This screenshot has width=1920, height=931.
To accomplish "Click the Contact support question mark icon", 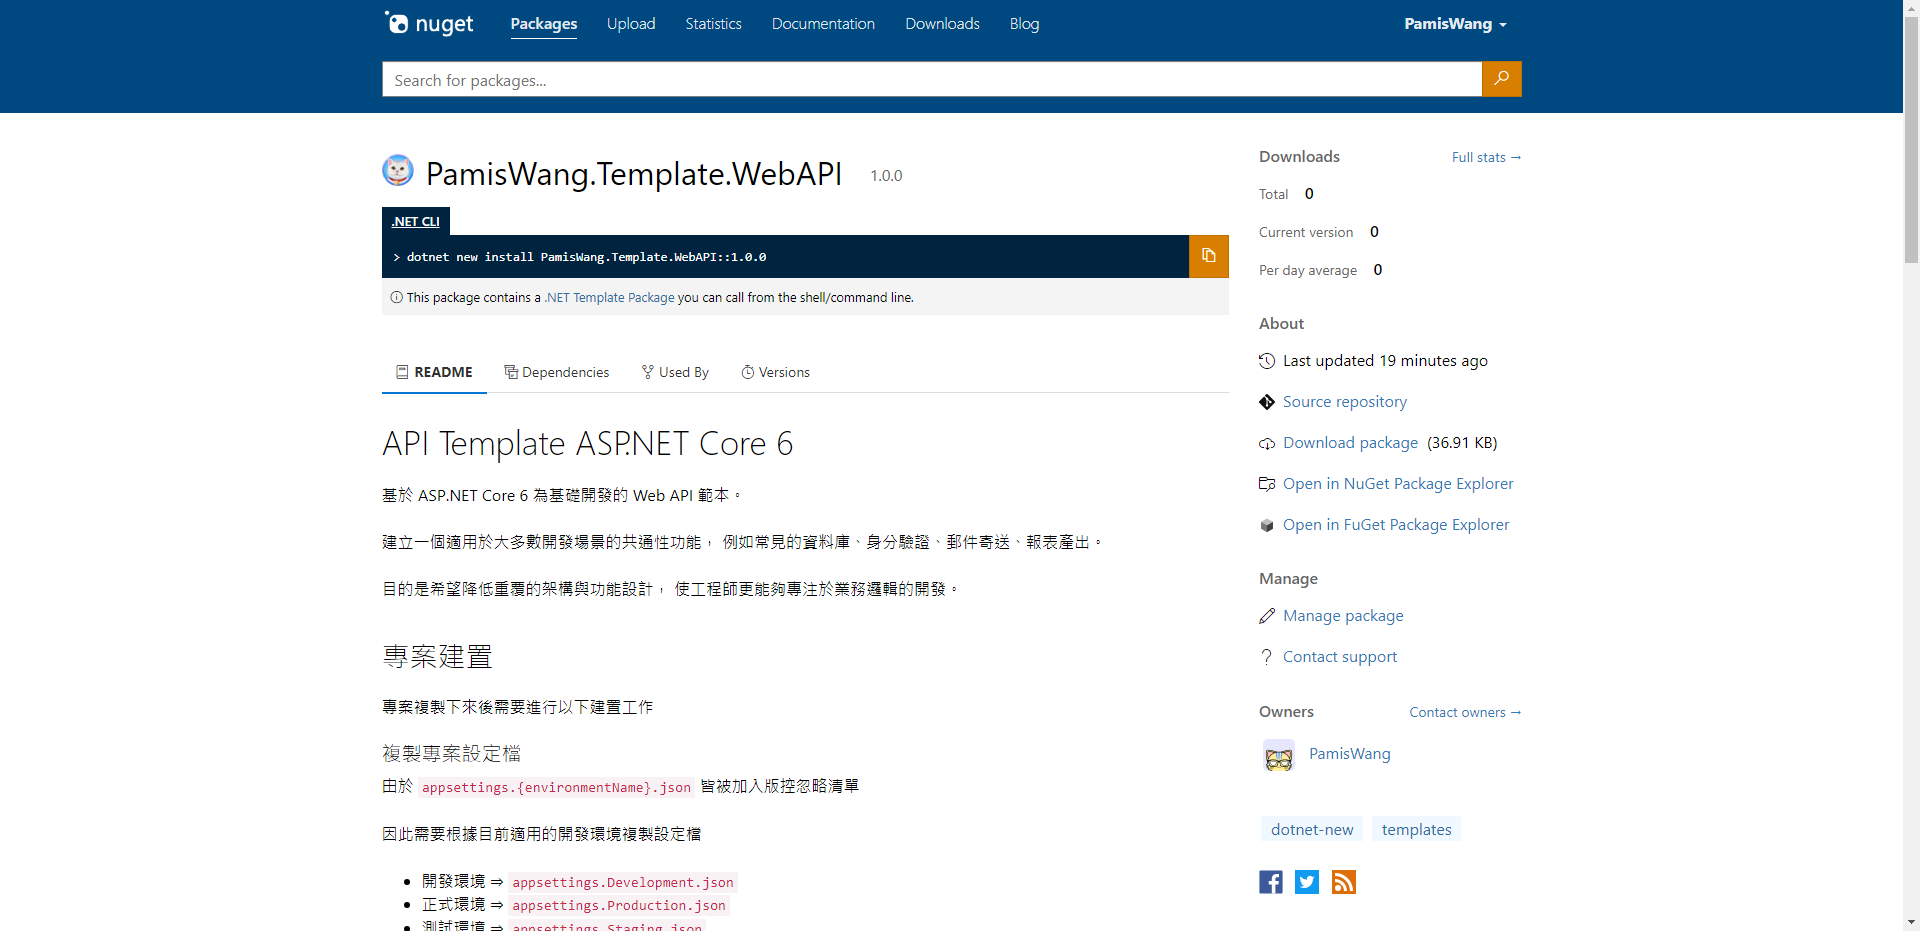I will click(1267, 657).
